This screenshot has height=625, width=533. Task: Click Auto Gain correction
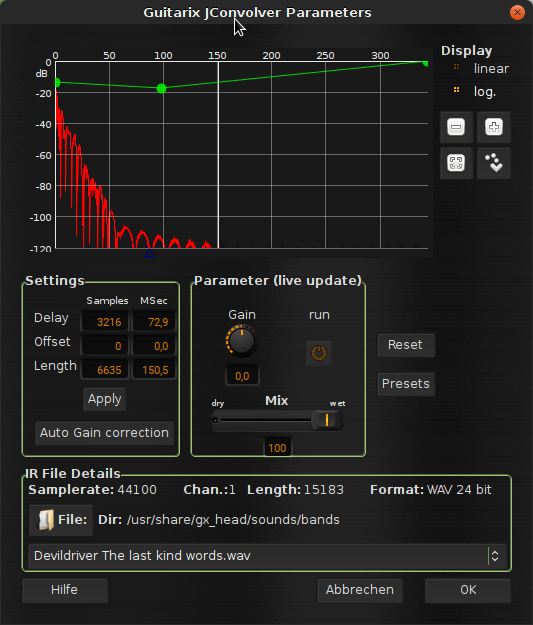coord(104,433)
